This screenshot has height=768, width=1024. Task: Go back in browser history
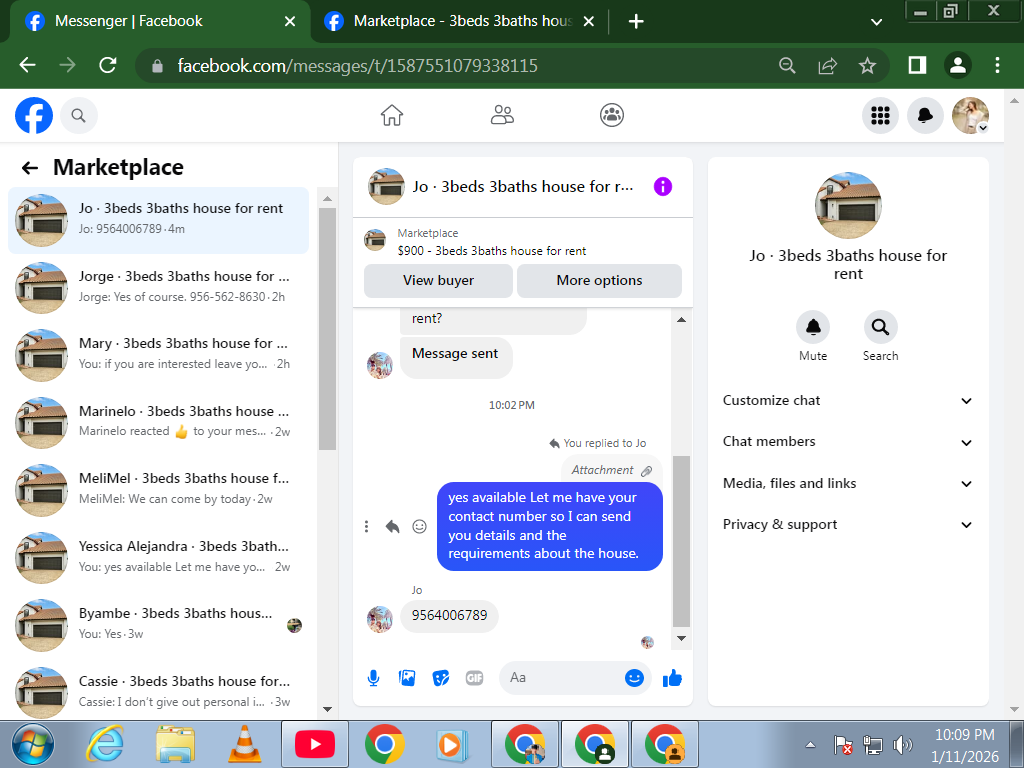(27, 65)
